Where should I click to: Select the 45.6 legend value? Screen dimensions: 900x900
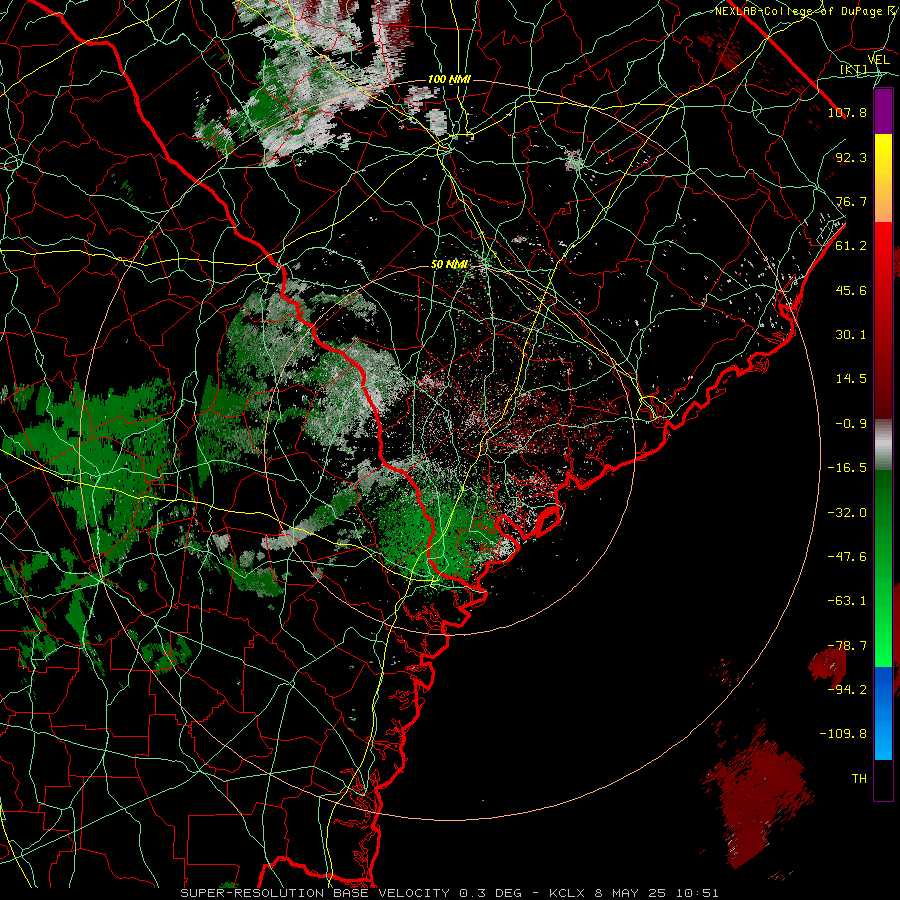tap(851, 290)
